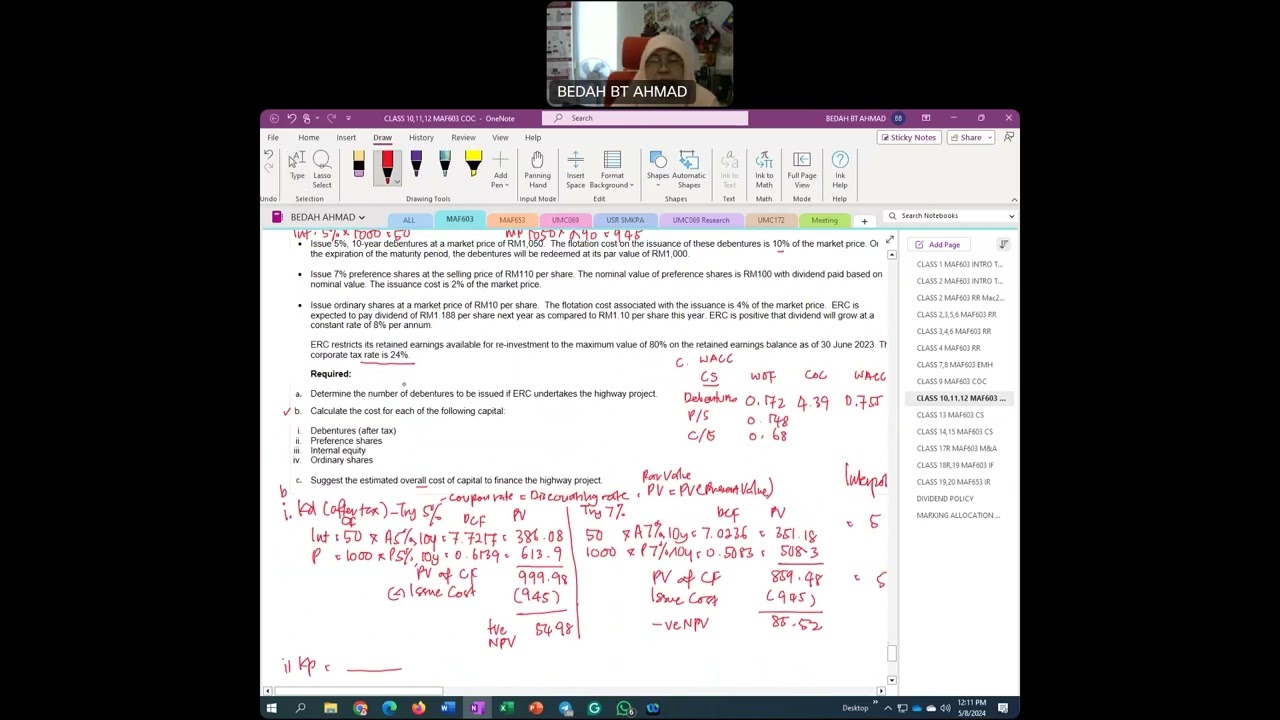Click the Add Page button
1280x720 pixels.
pos(938,245)
